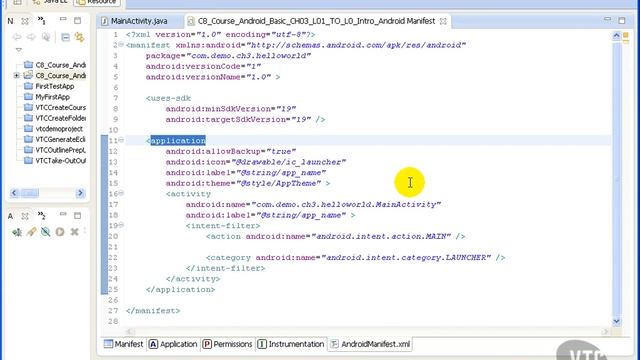This screenshot has height=360, width=640.
Task: Click android:allowBackup attribute text
Action: (213, 151)
